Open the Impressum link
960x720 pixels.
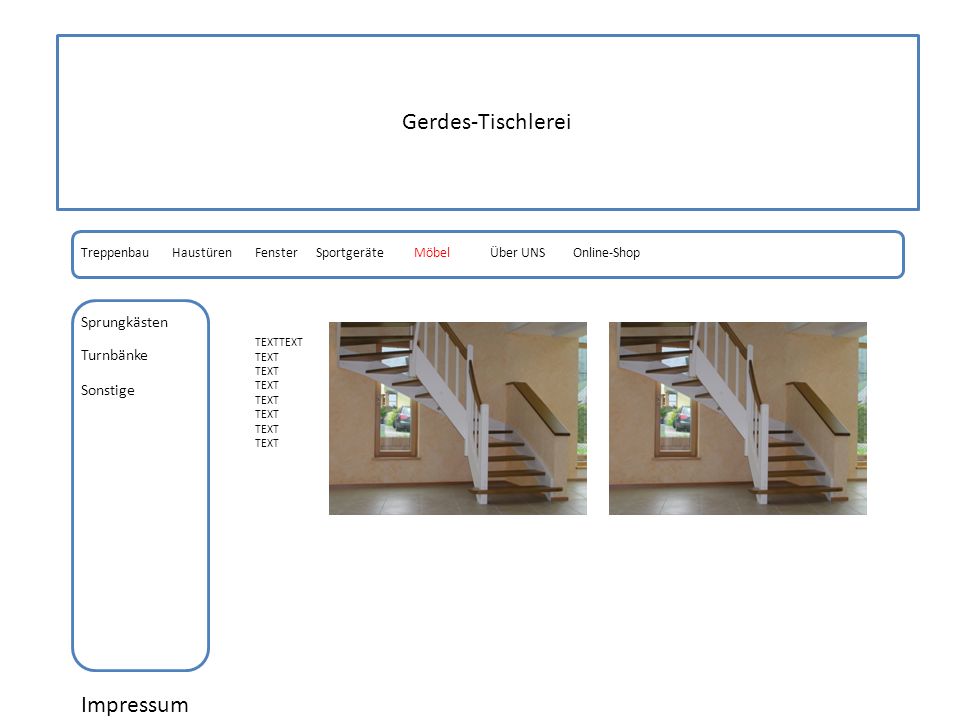135,705
